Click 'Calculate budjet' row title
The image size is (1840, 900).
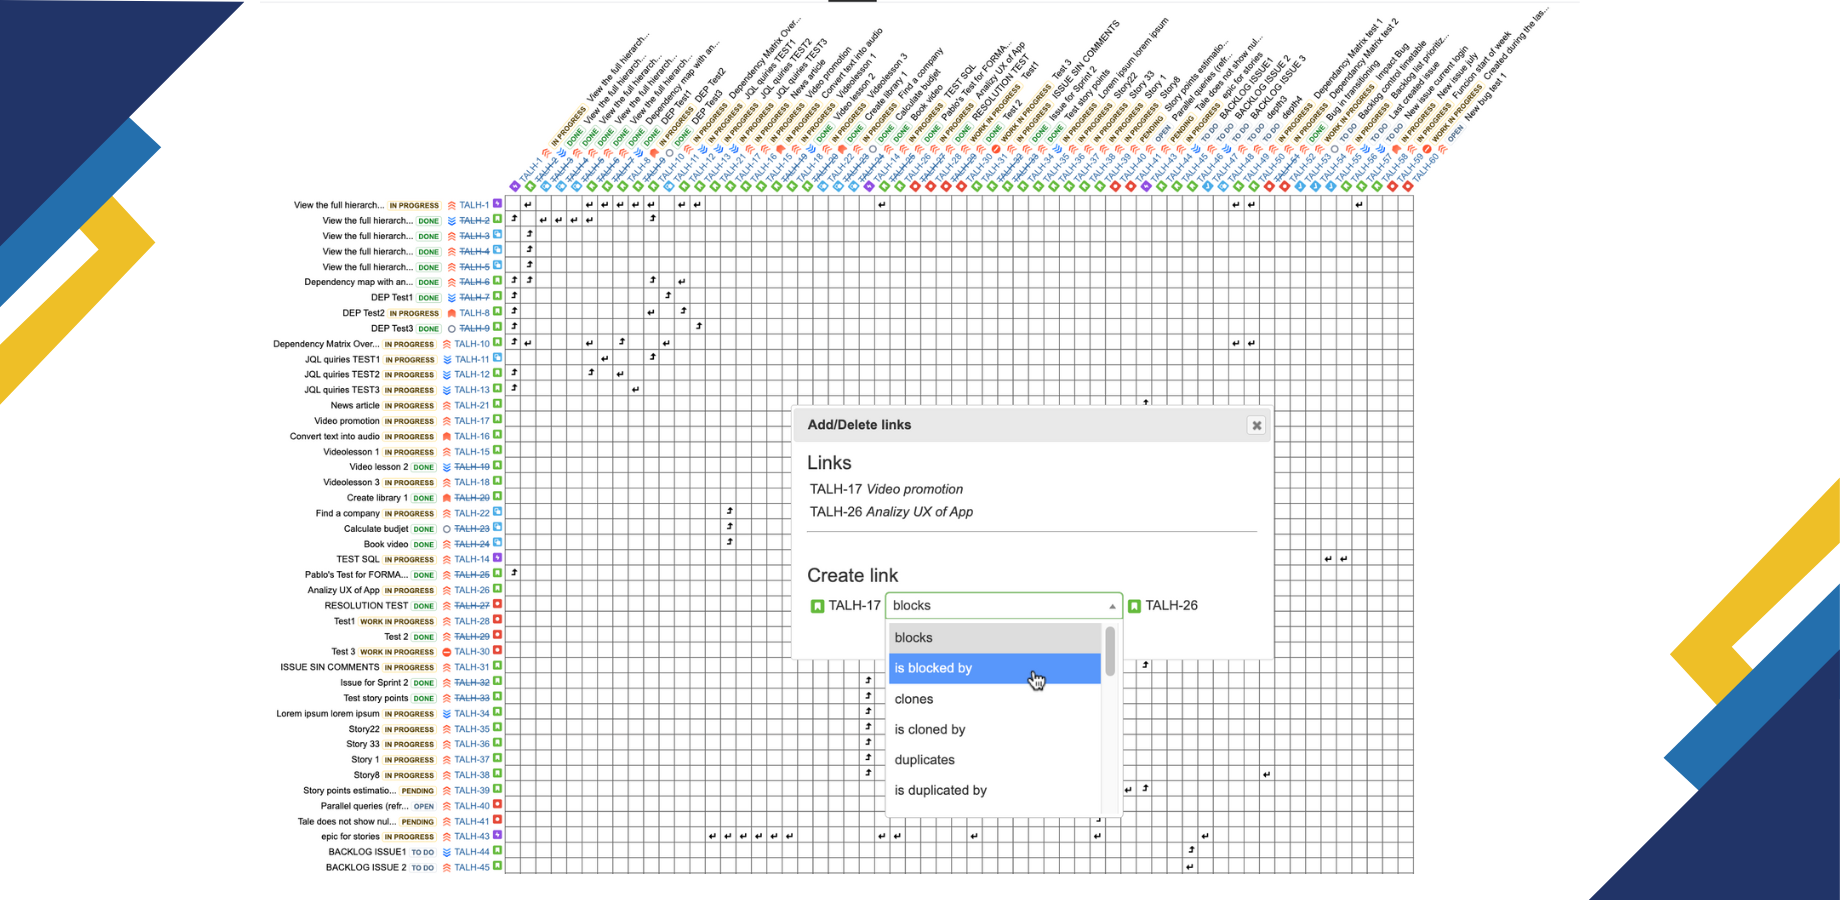coord(376,529)
